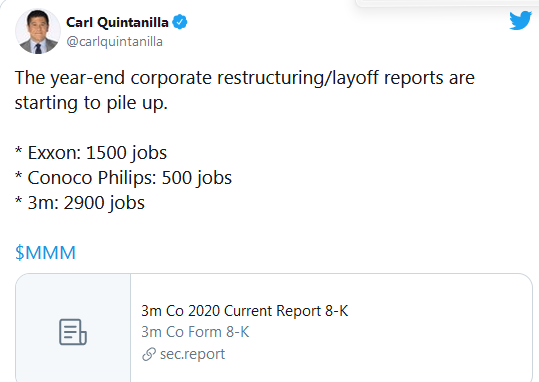Open the Carl Quintanilla display name

[x=117, y=22]
